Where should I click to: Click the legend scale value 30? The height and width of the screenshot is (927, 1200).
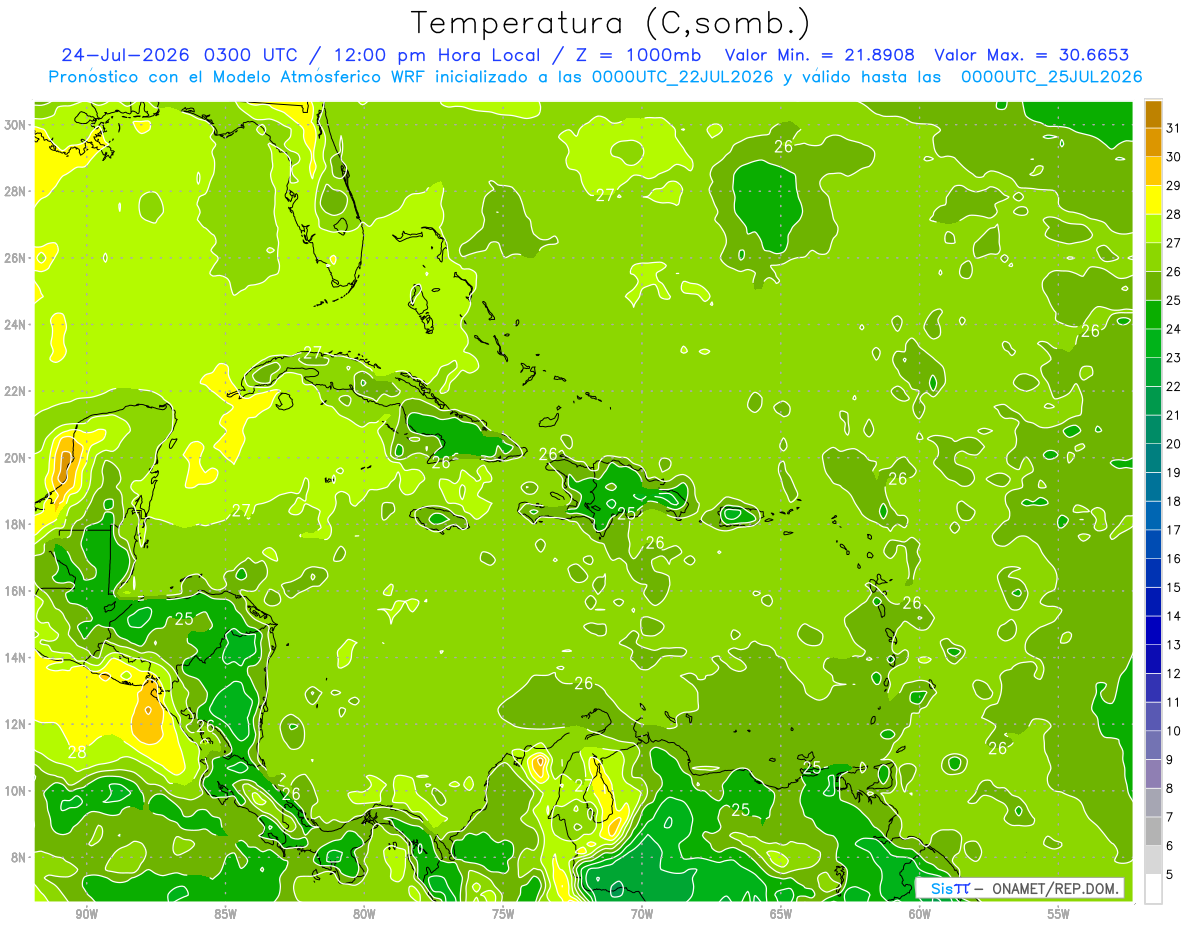(x=1174, y=156)
